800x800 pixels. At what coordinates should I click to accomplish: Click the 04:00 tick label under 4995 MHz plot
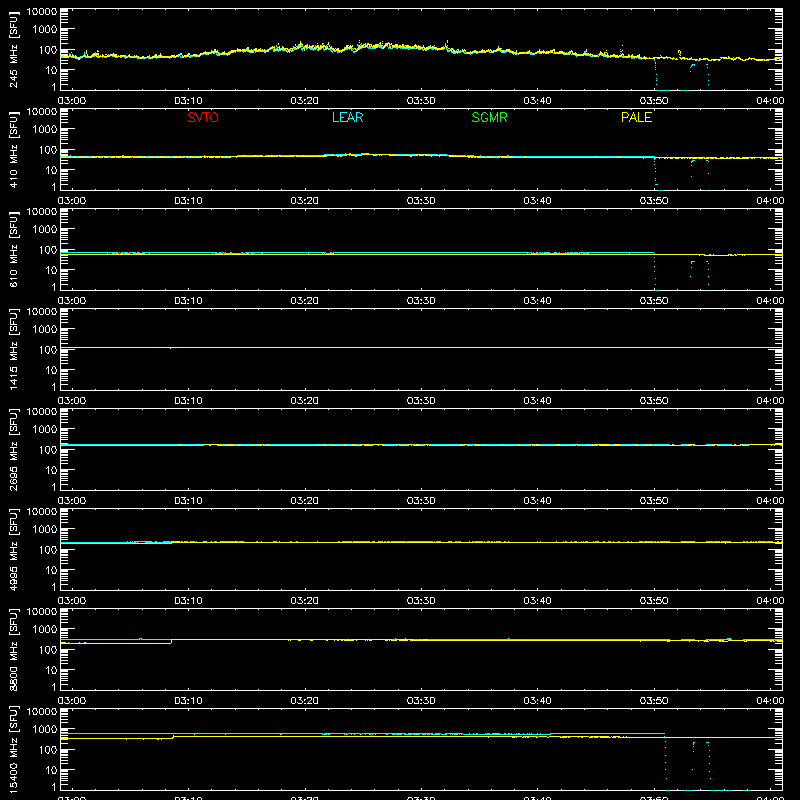point(770,601)
